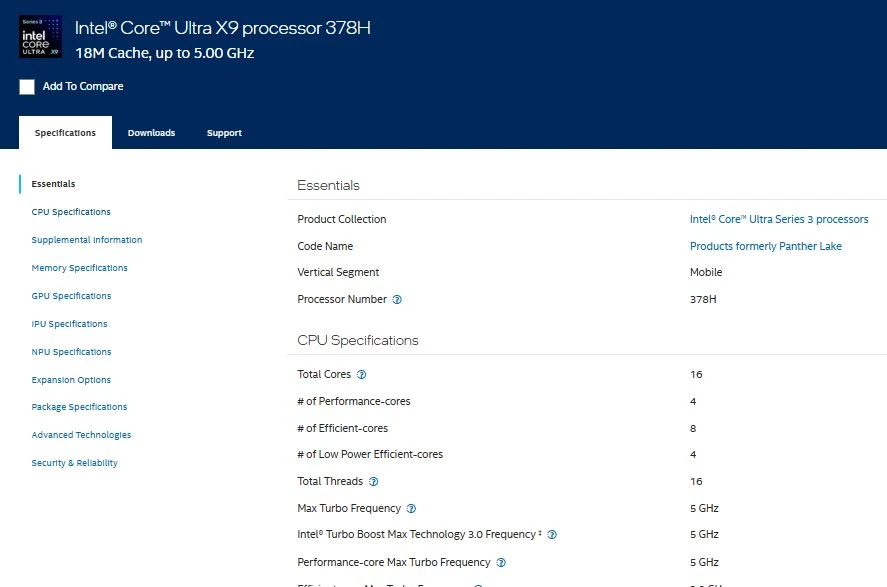
Task: Switch to the Downloads tab
Action: click(x=151, y=132)
